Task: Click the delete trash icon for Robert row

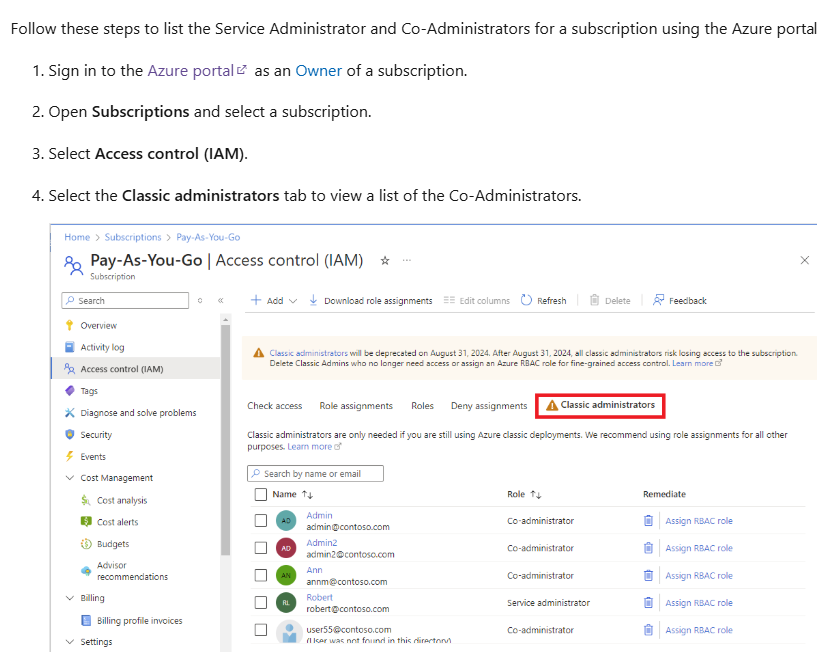Action: tap(648, 602)
